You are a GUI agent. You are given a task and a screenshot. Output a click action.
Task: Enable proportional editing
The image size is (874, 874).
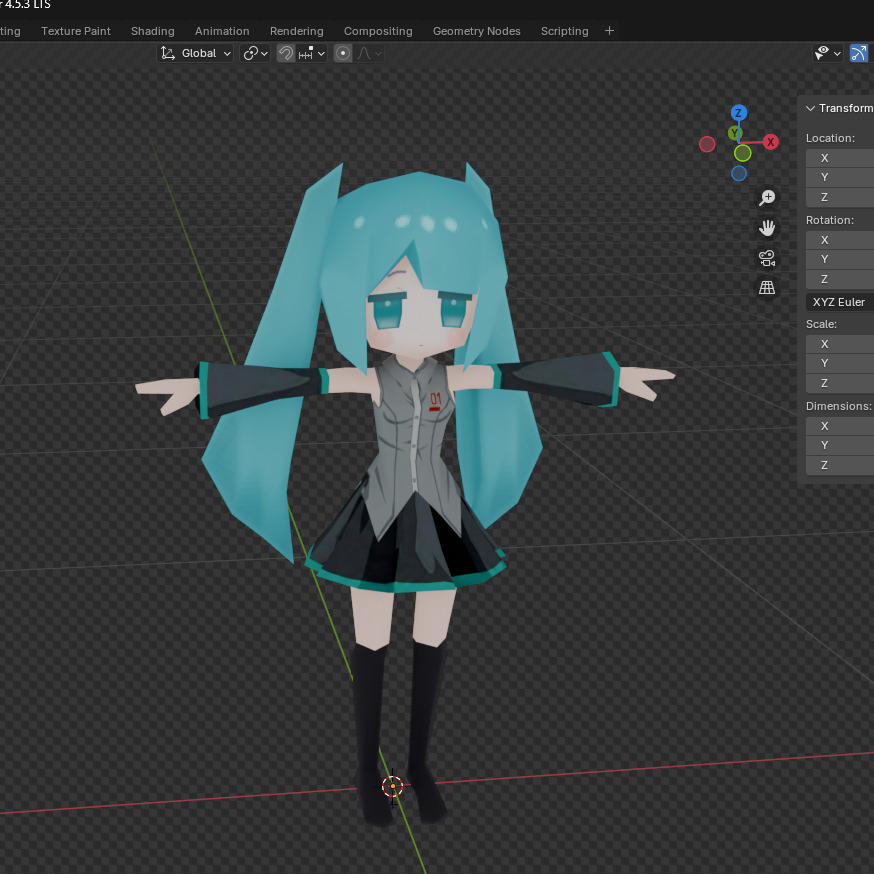pos(343,53)
